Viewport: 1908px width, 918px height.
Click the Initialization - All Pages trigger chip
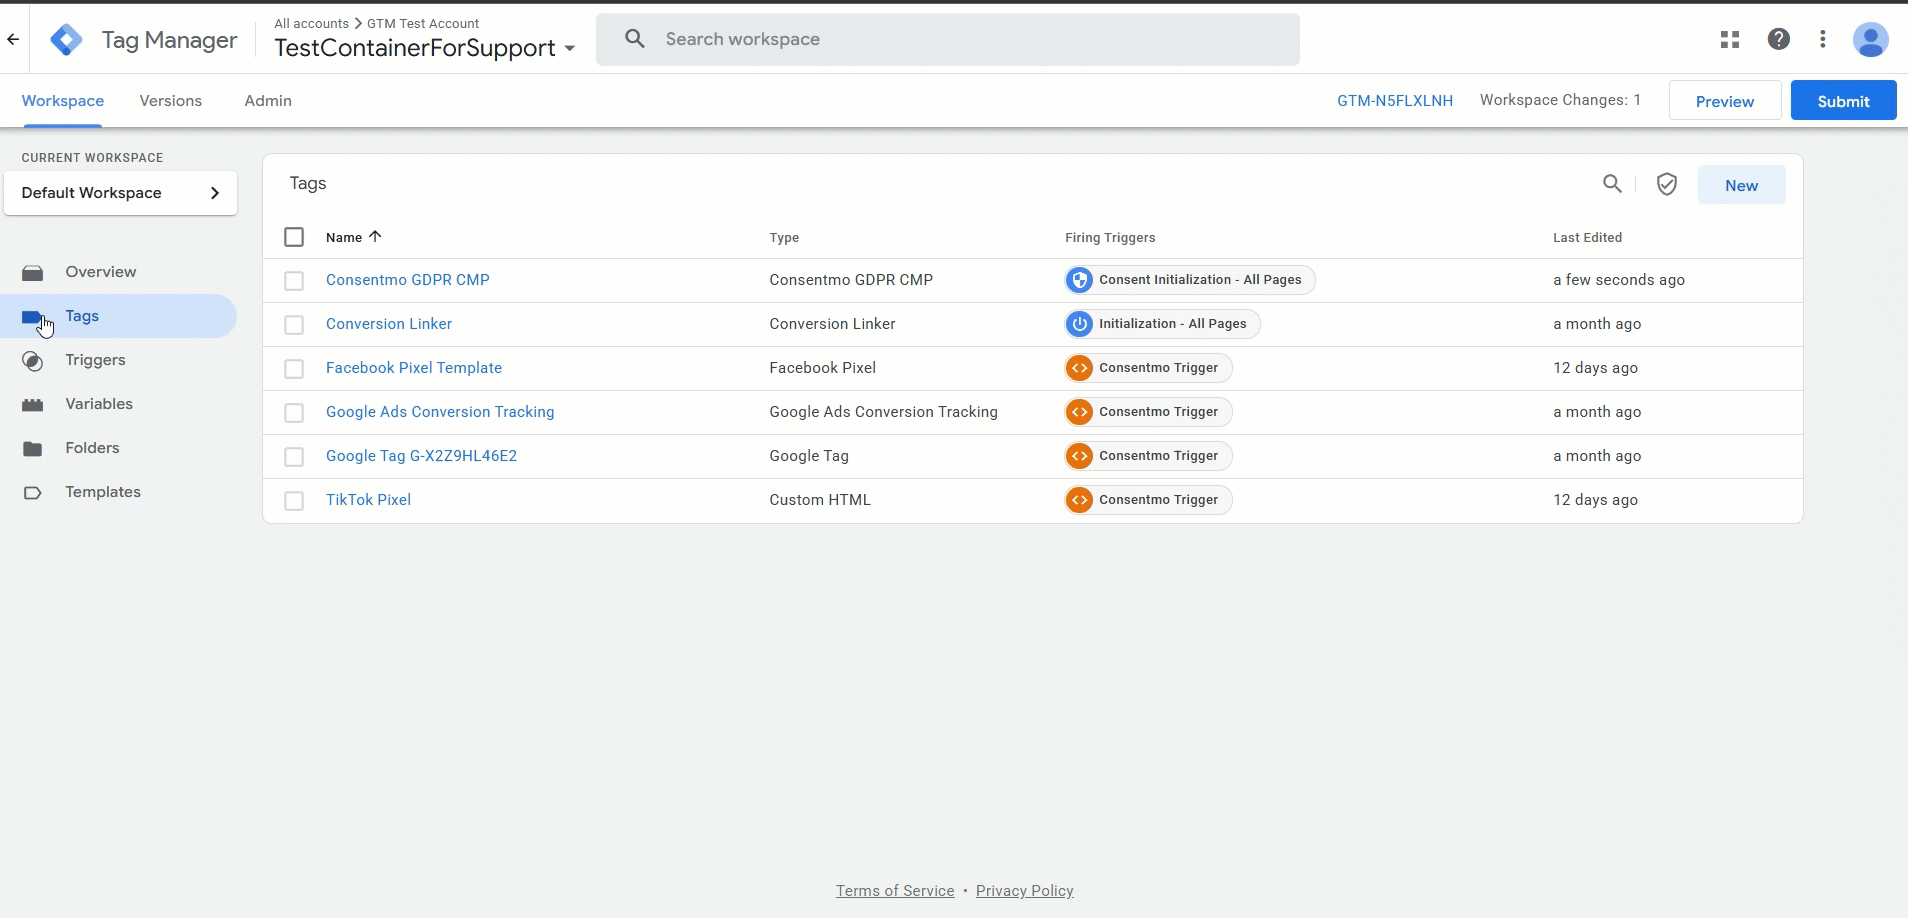point(1162,324)
